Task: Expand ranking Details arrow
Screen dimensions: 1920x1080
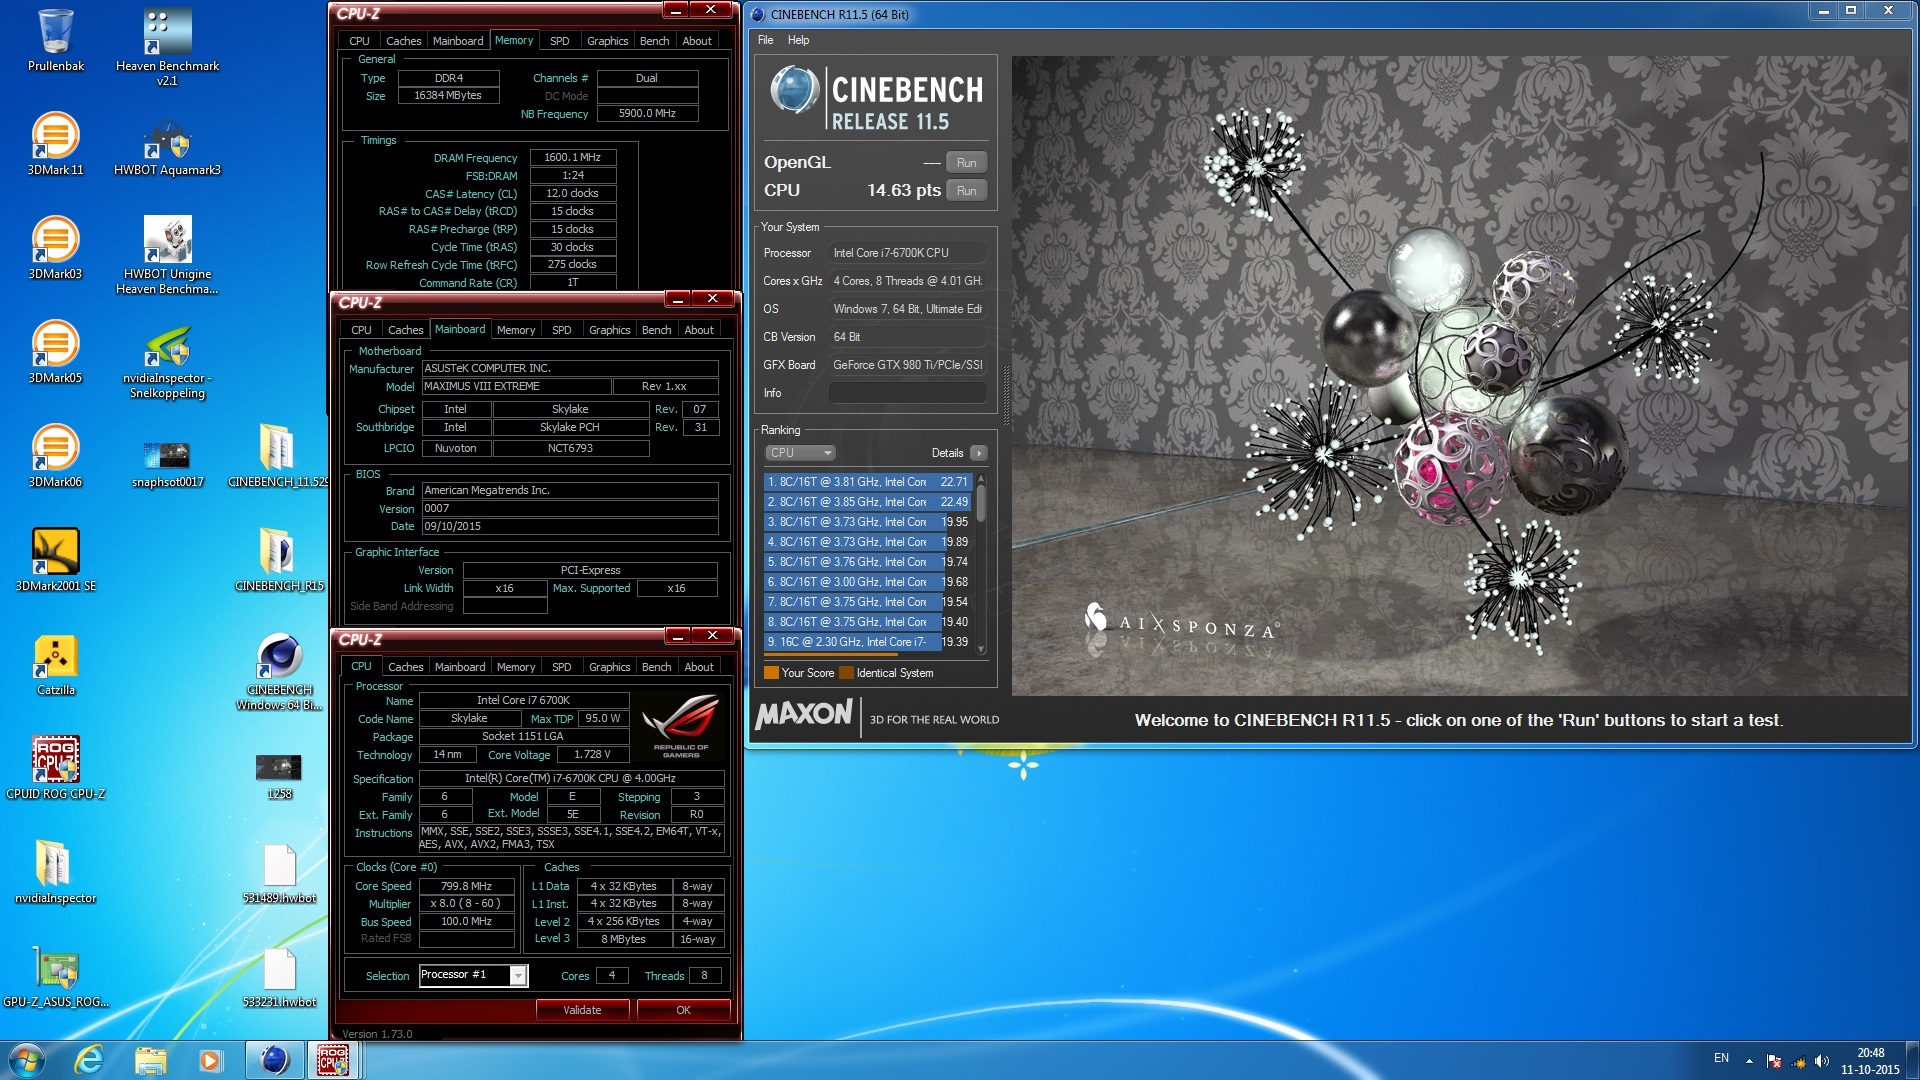Action: pos(979,453)
